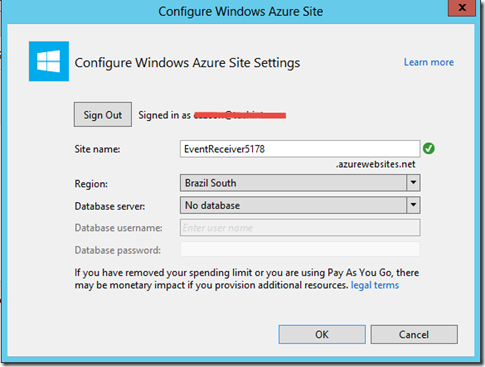Click the No database combo box

tap(300, 205)
